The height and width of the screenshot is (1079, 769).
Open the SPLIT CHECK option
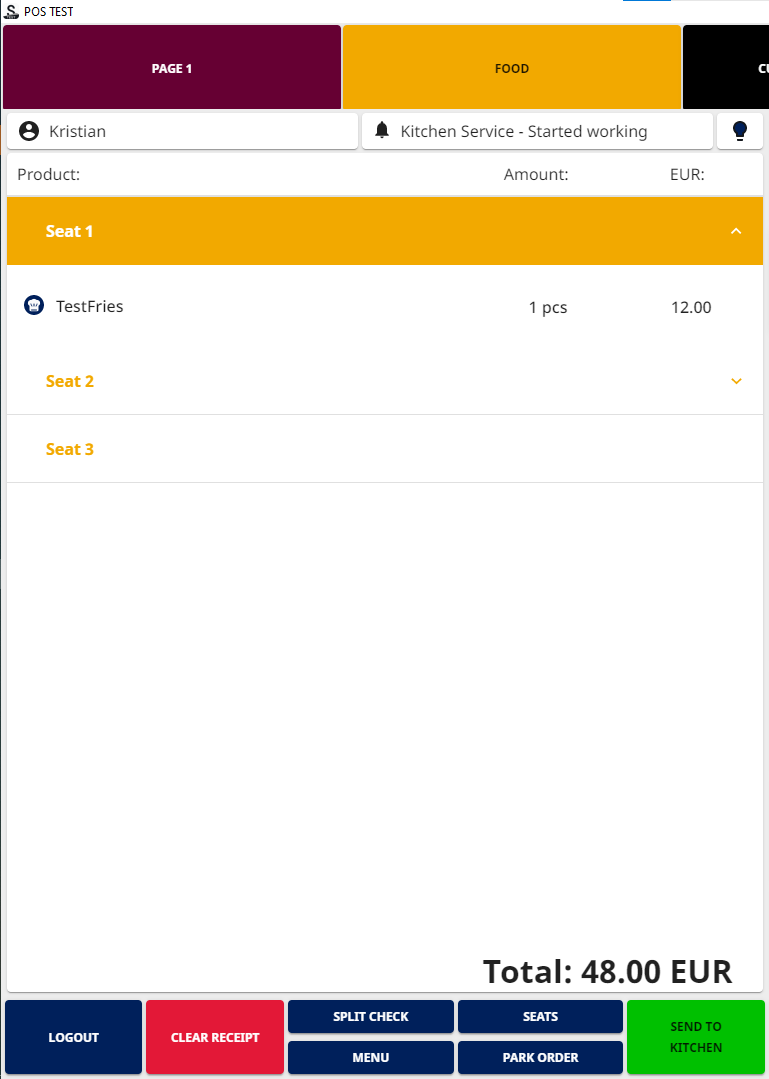[371, 1016]
